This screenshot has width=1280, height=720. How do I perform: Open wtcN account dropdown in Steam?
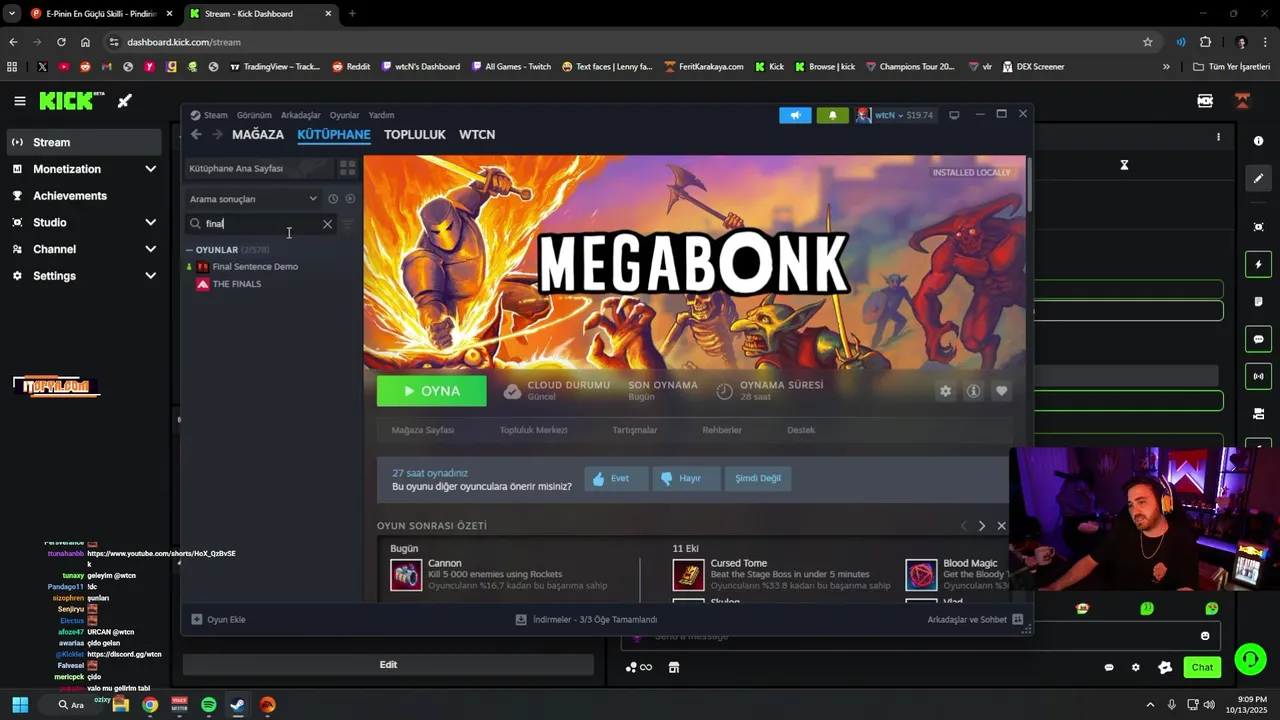895,115
